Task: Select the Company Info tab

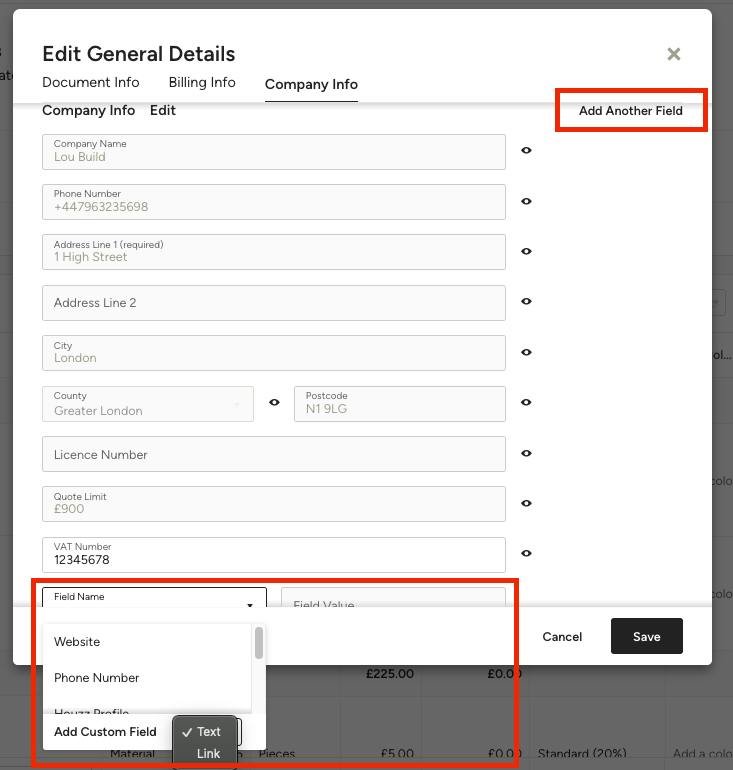Action: (311, 84)
